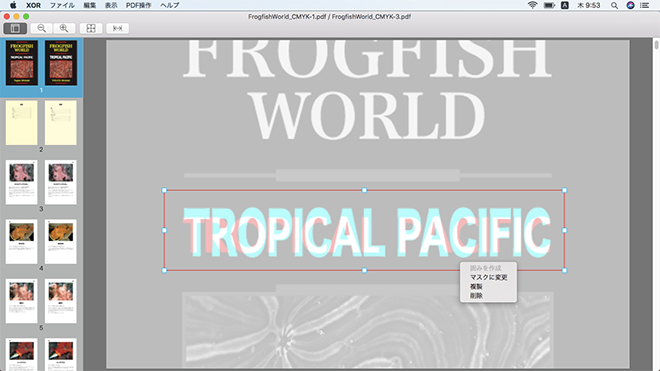Select page 5 right thumbnail
This screenshot has height=371, width=660.
pos(61,301)
